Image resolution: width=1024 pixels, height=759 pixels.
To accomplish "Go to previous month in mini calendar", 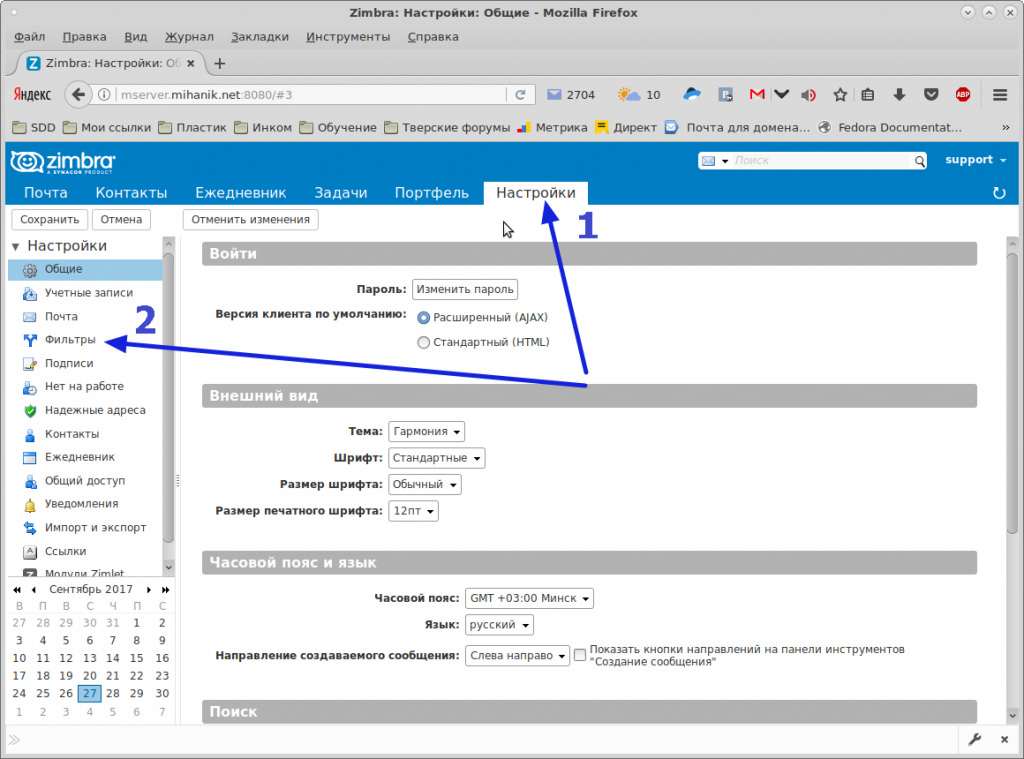I will click(34, 590).
